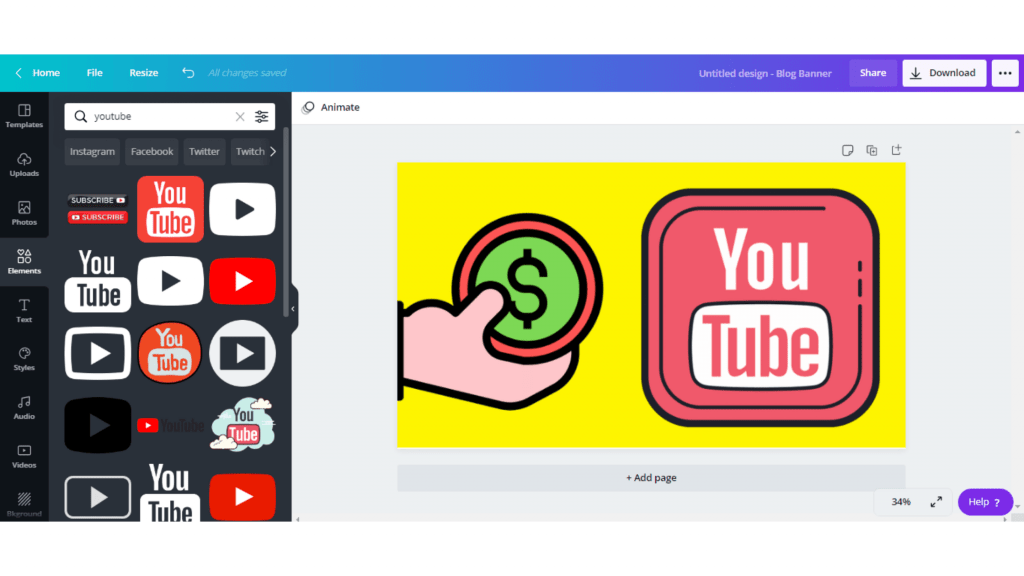This screenshot has width=1024, height=576.
Task: Click the Animate button label
Action: click(340, 107)
